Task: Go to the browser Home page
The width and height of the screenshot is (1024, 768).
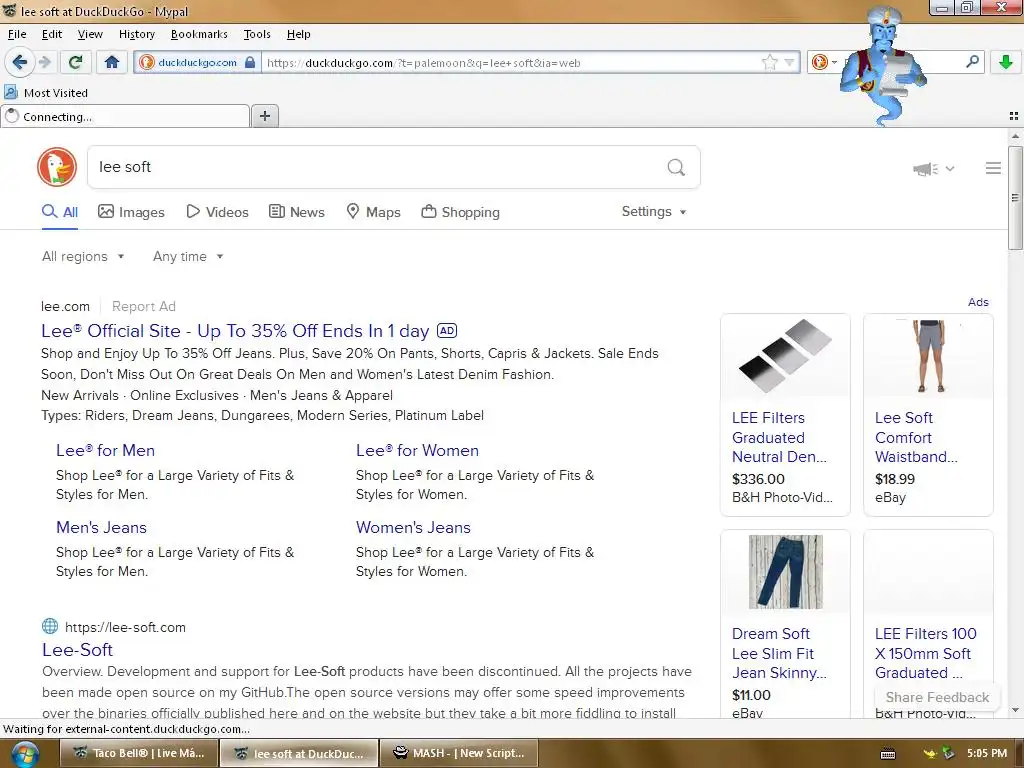Action: pyautogui.click(x=112, y=63)
